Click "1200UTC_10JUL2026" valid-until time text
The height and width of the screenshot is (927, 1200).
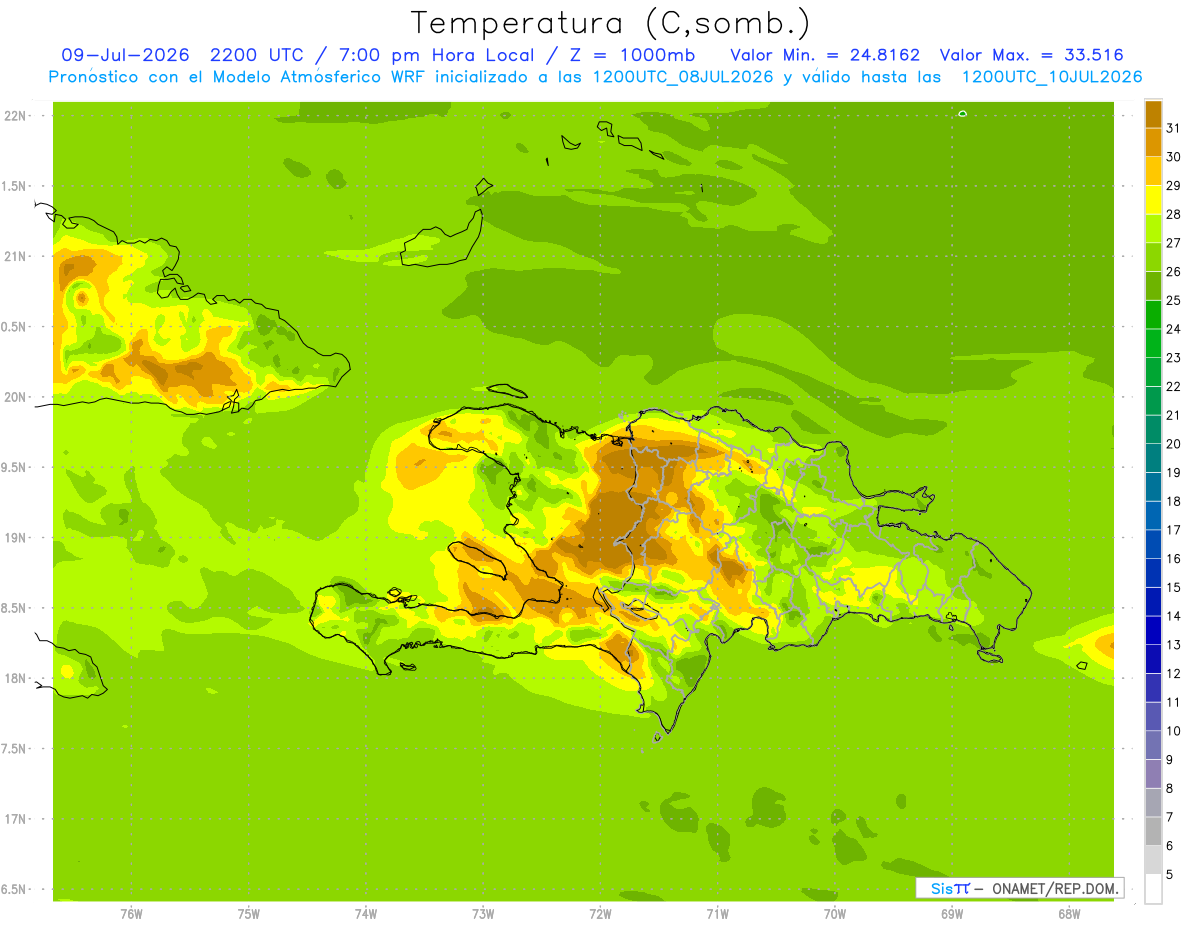click(x=1052, y=77)
